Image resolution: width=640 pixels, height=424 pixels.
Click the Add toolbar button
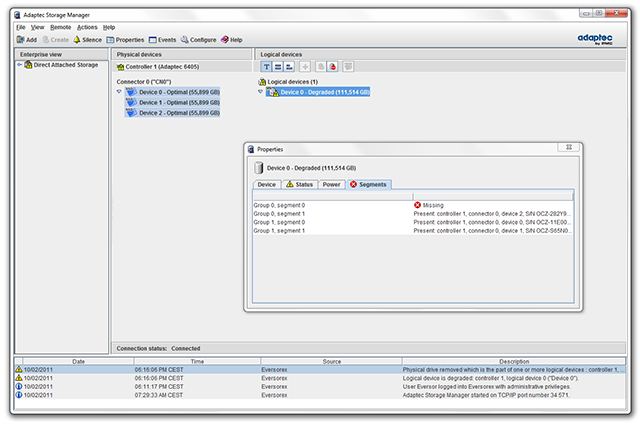tap(27, 40)
